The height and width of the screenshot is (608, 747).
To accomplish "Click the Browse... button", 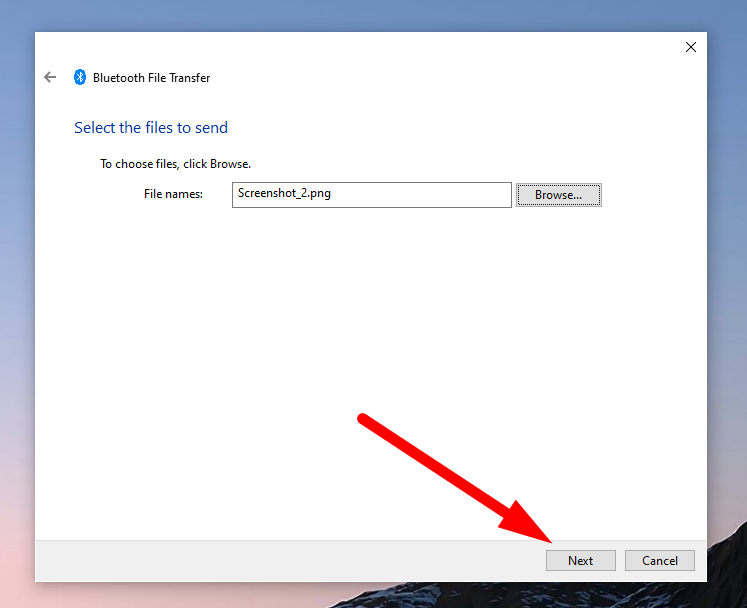I will 558,195.
